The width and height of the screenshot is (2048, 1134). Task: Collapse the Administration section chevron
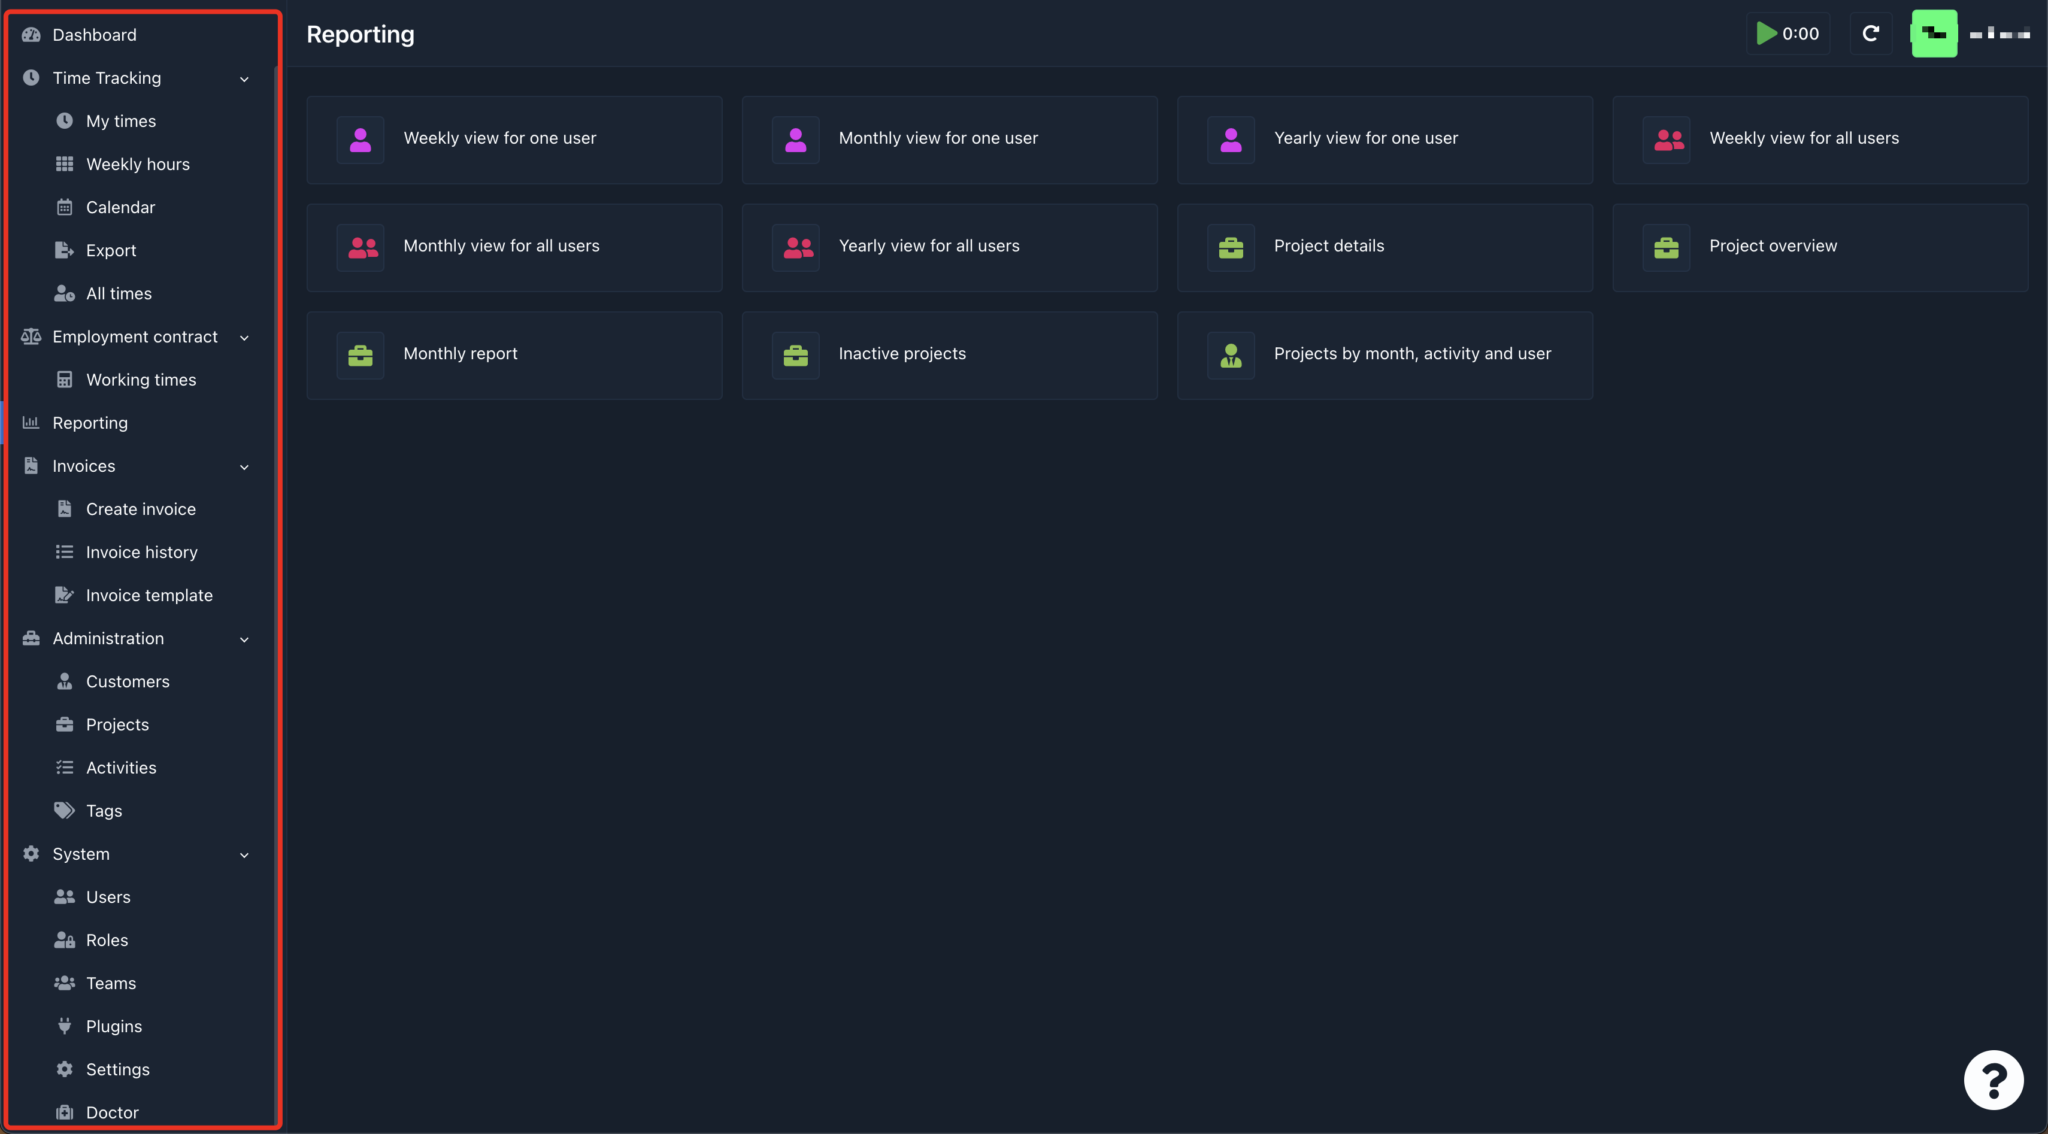click(x=244, y=639)
